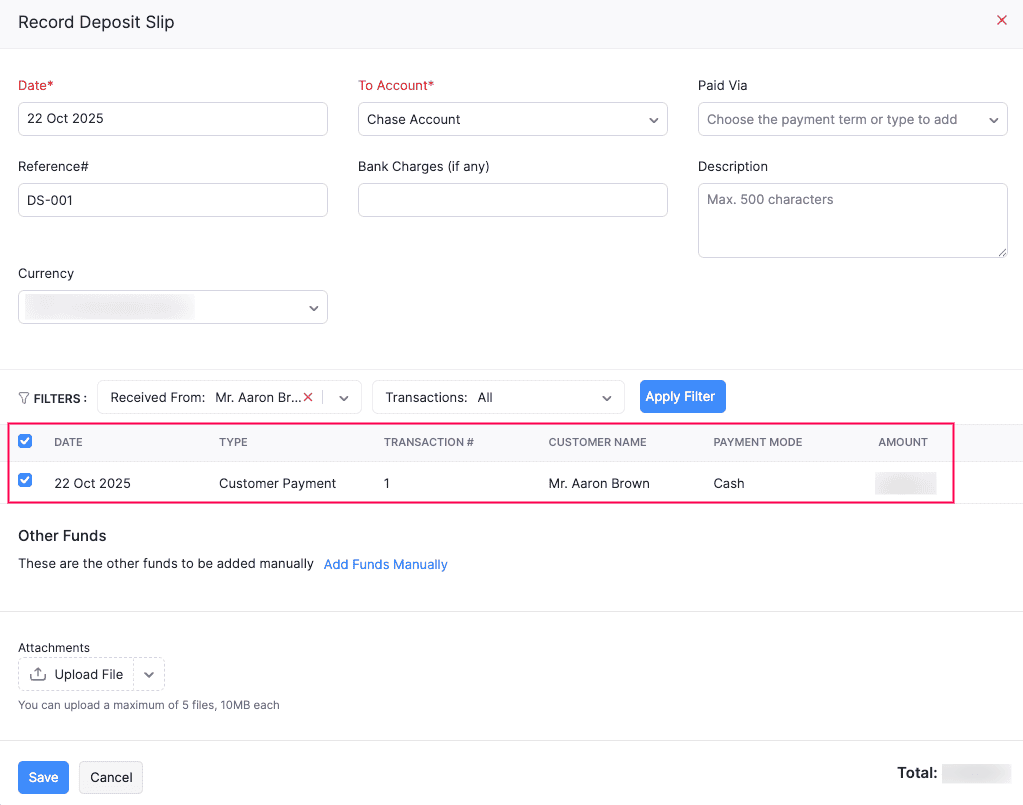
Task: Expand the Paid Via dropdown
Action: coord(852,119)
